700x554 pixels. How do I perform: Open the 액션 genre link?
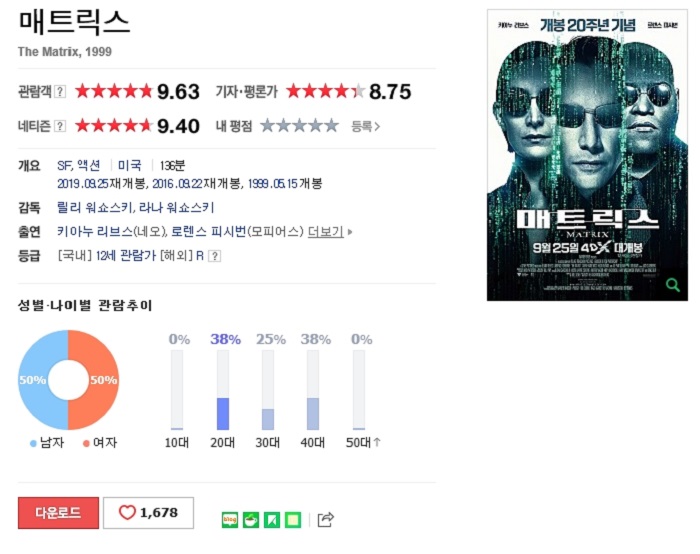(88, 166)
